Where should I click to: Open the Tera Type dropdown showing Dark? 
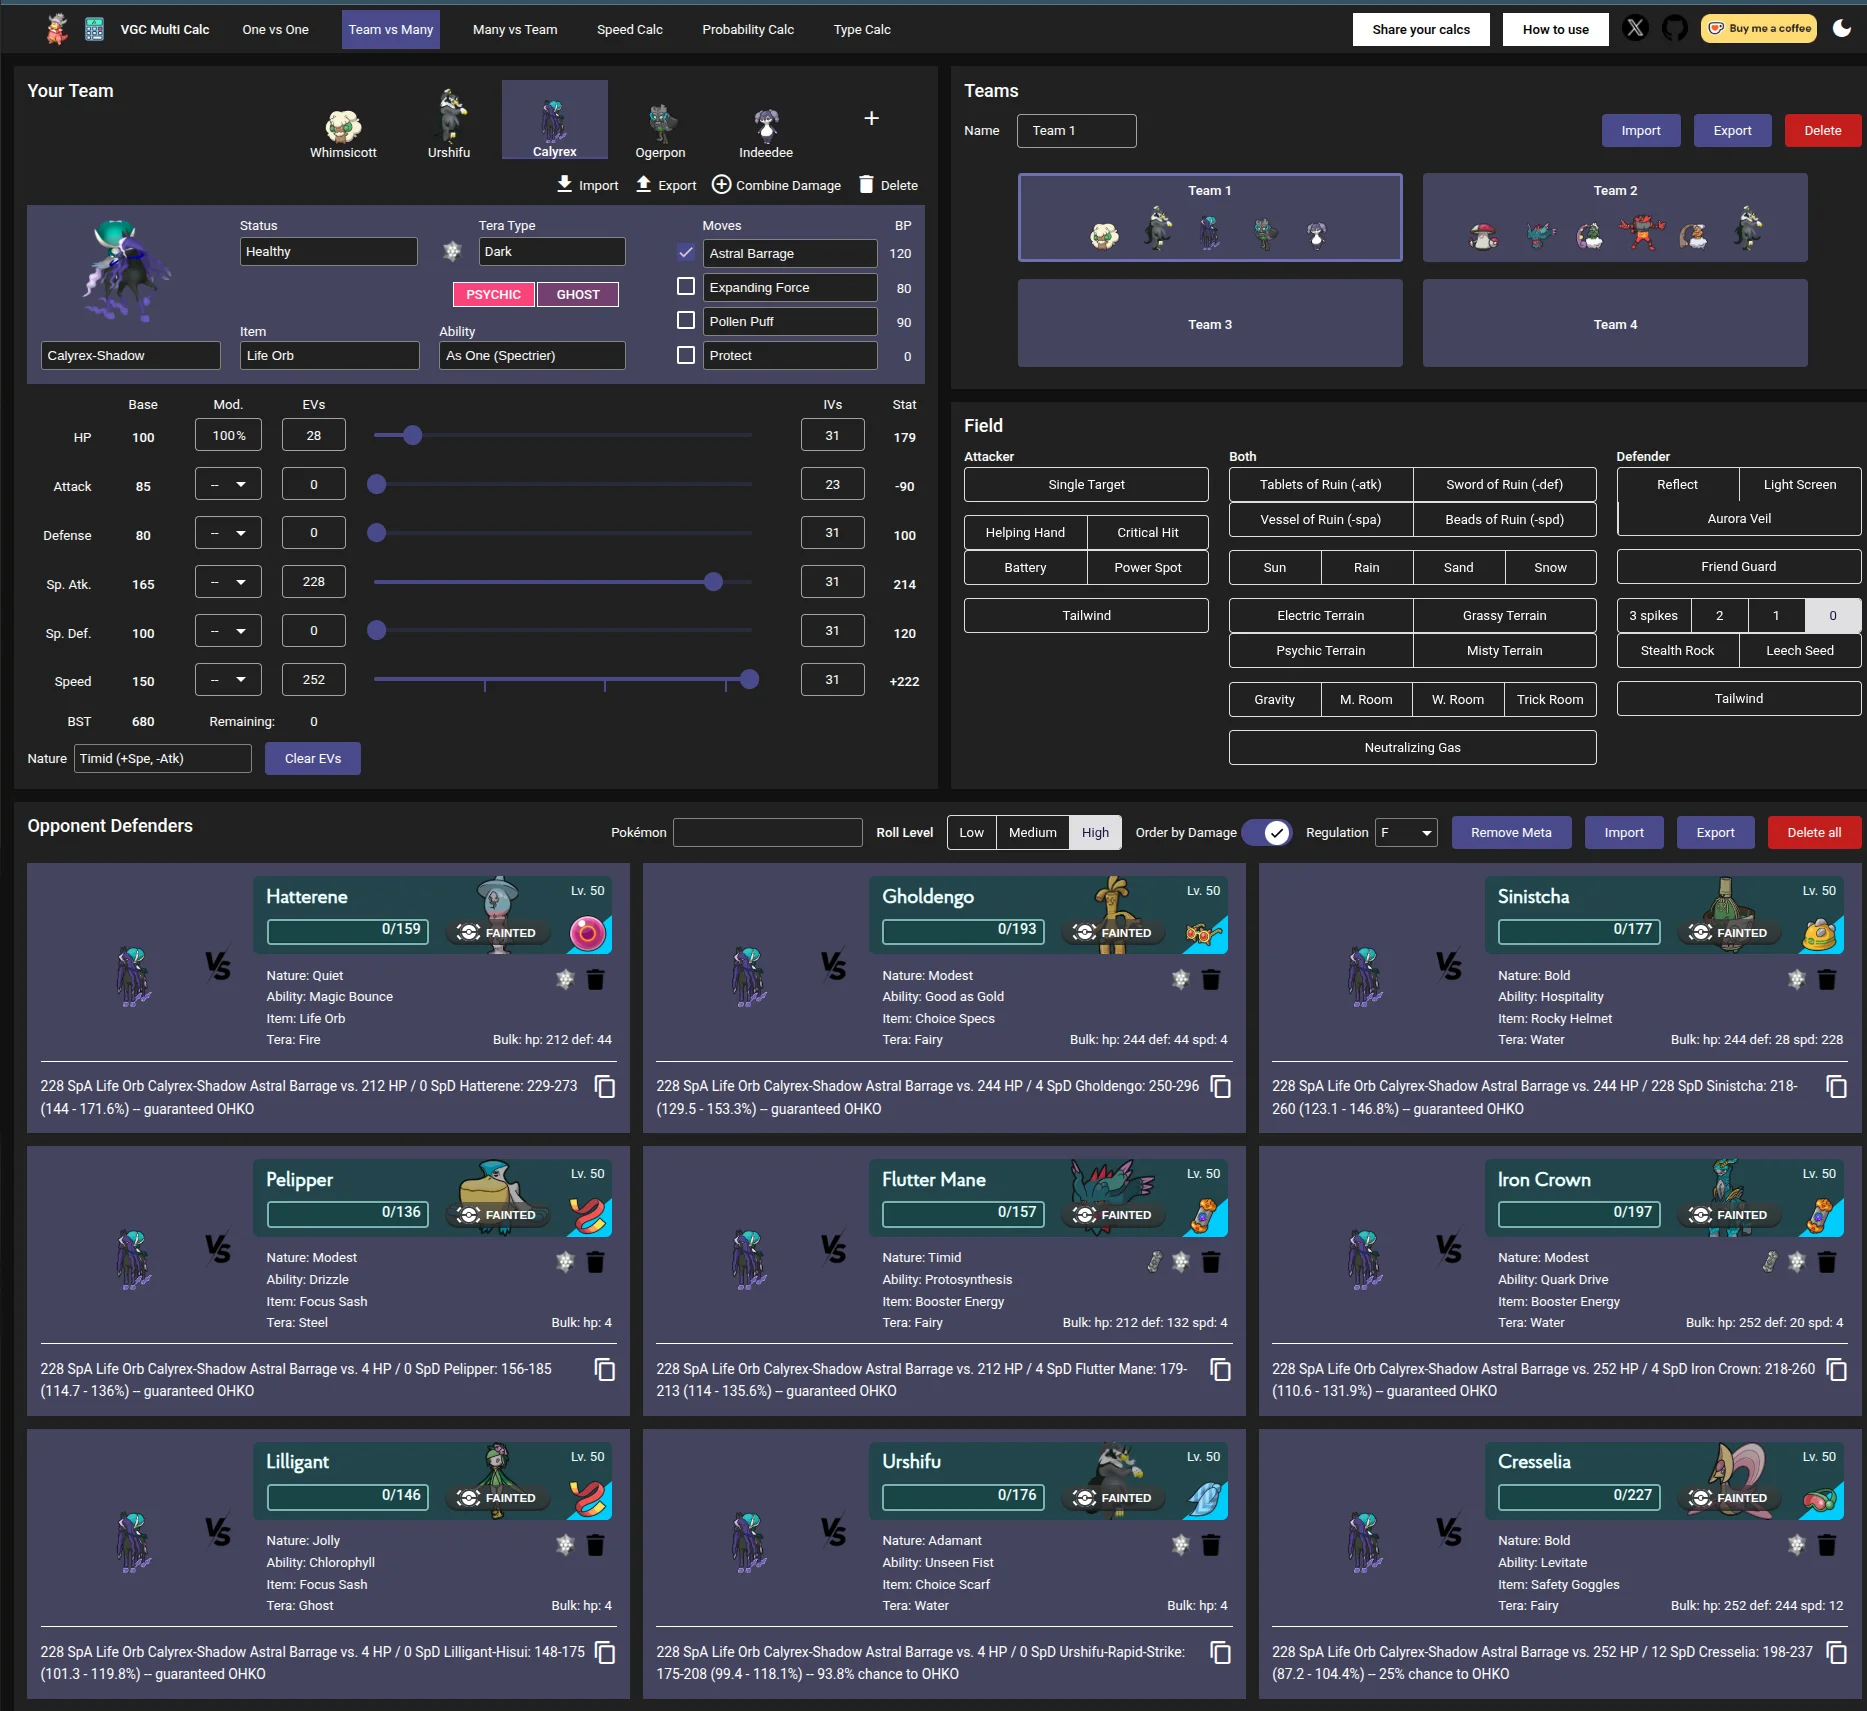[552, 251]
